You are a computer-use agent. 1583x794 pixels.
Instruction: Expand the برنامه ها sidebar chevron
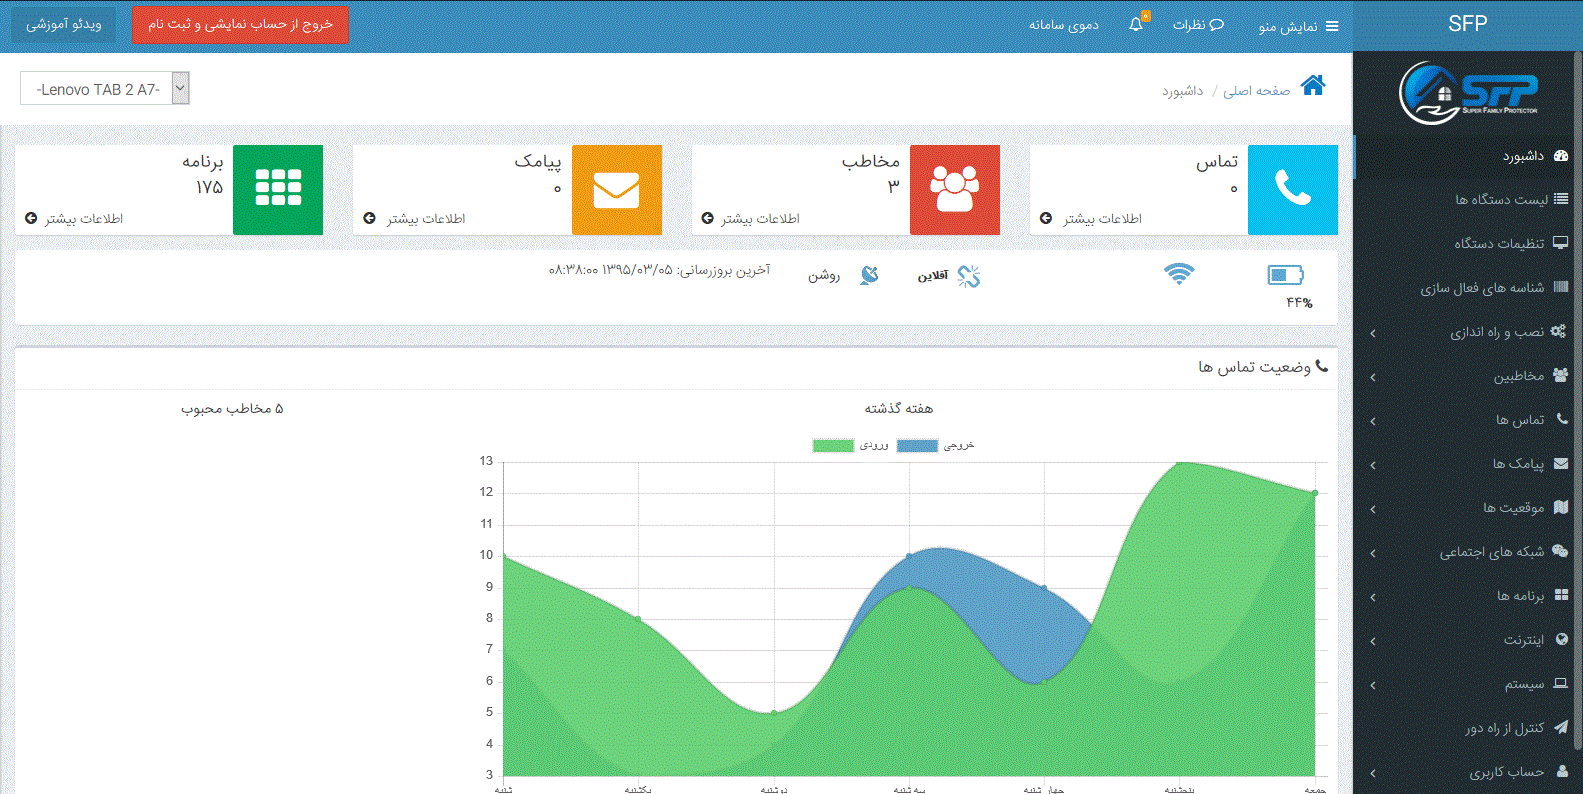(1373, 597)
